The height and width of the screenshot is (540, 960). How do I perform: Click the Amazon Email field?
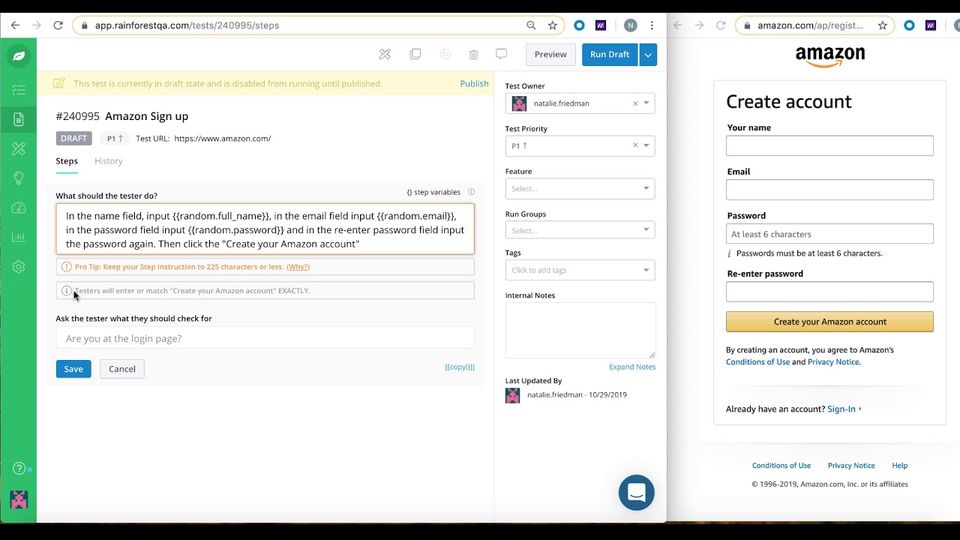click(830, 190)
